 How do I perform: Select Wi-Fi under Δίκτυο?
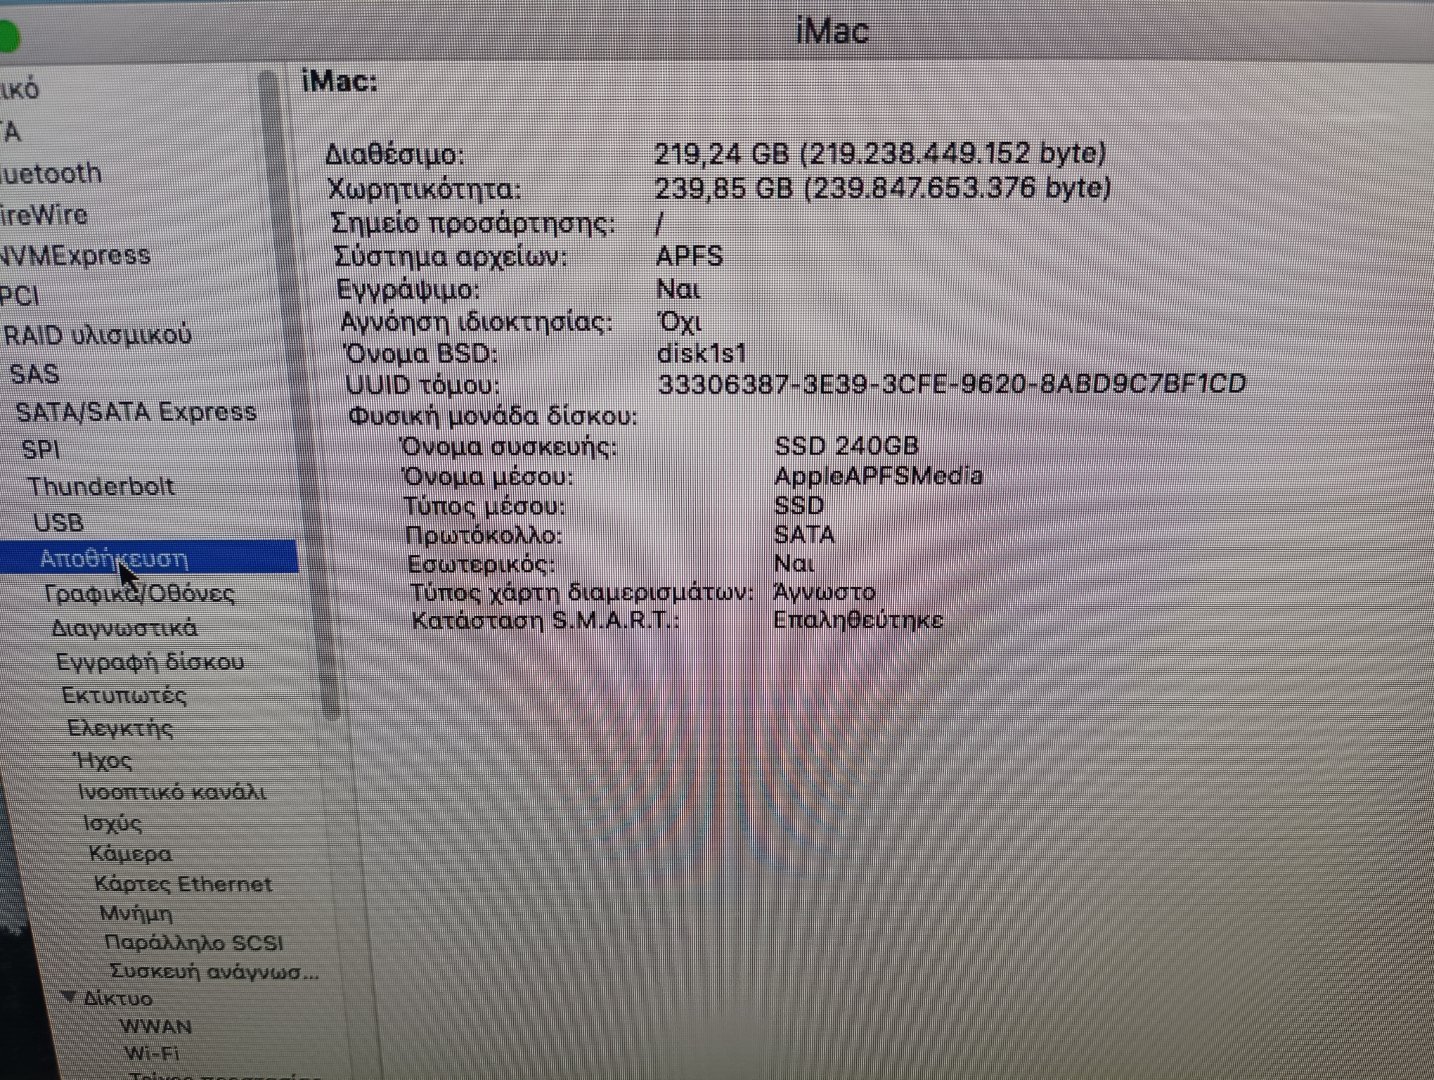(x=152, y=1053)
